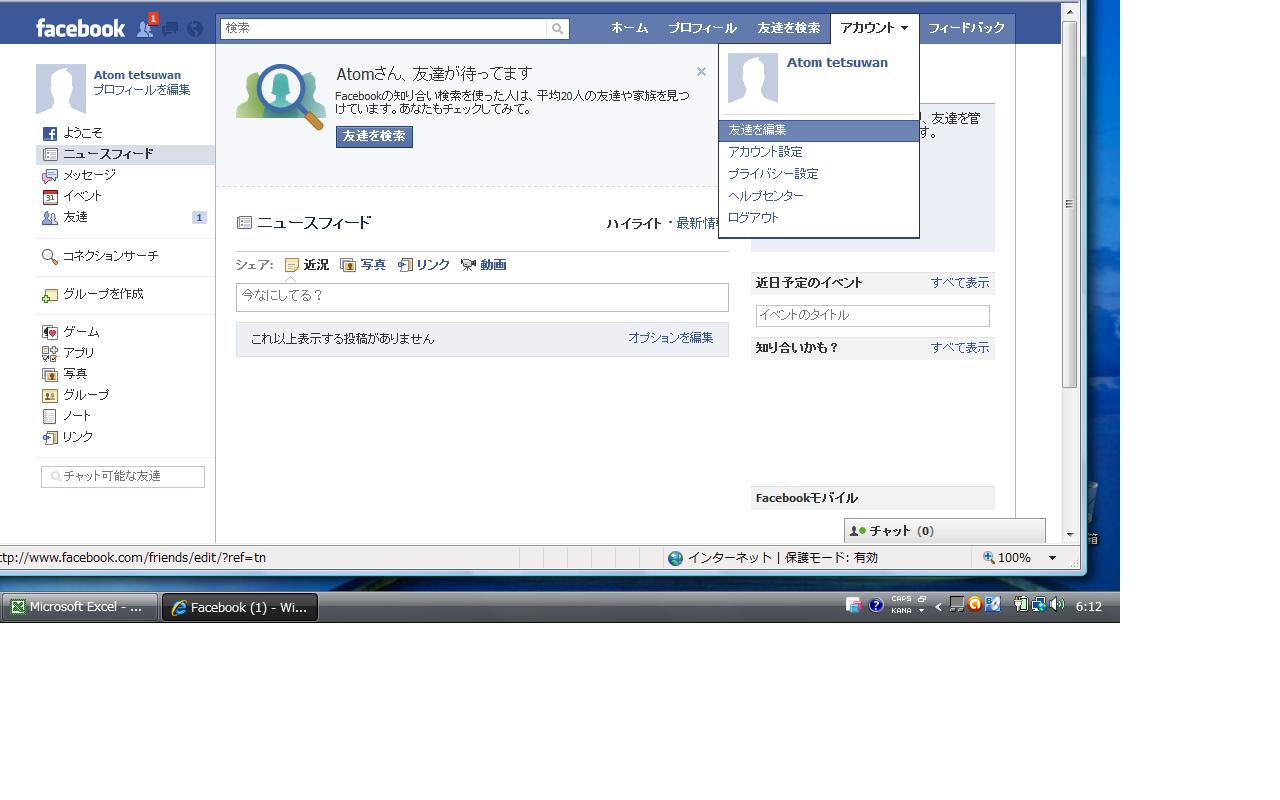This screenshot has width=1280, height=800.
Task: Open フィードバック in top navigation
Action: tap(966, 28)
